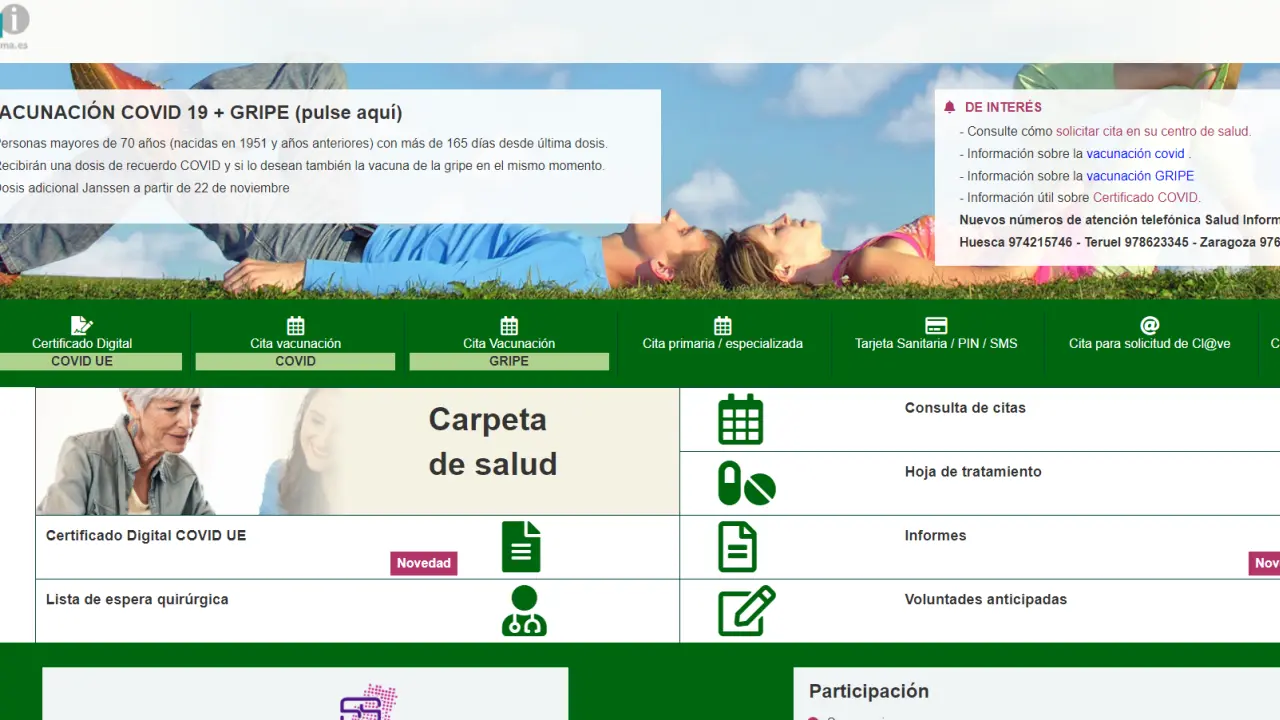Click the doctor icon for Lista de espera
This screenshot has width=1280, height=720.
524,611
